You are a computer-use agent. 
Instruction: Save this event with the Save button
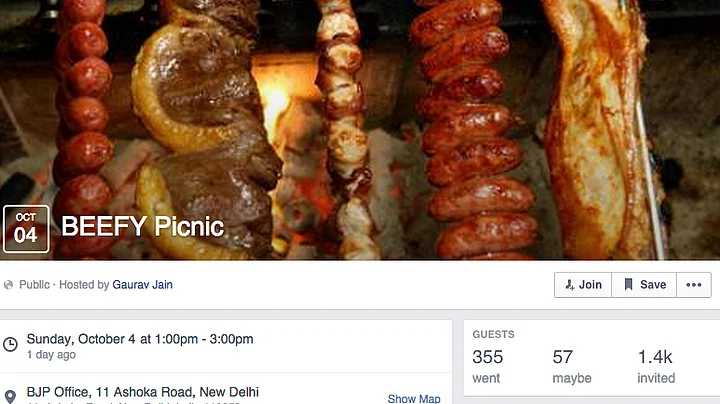644,285
